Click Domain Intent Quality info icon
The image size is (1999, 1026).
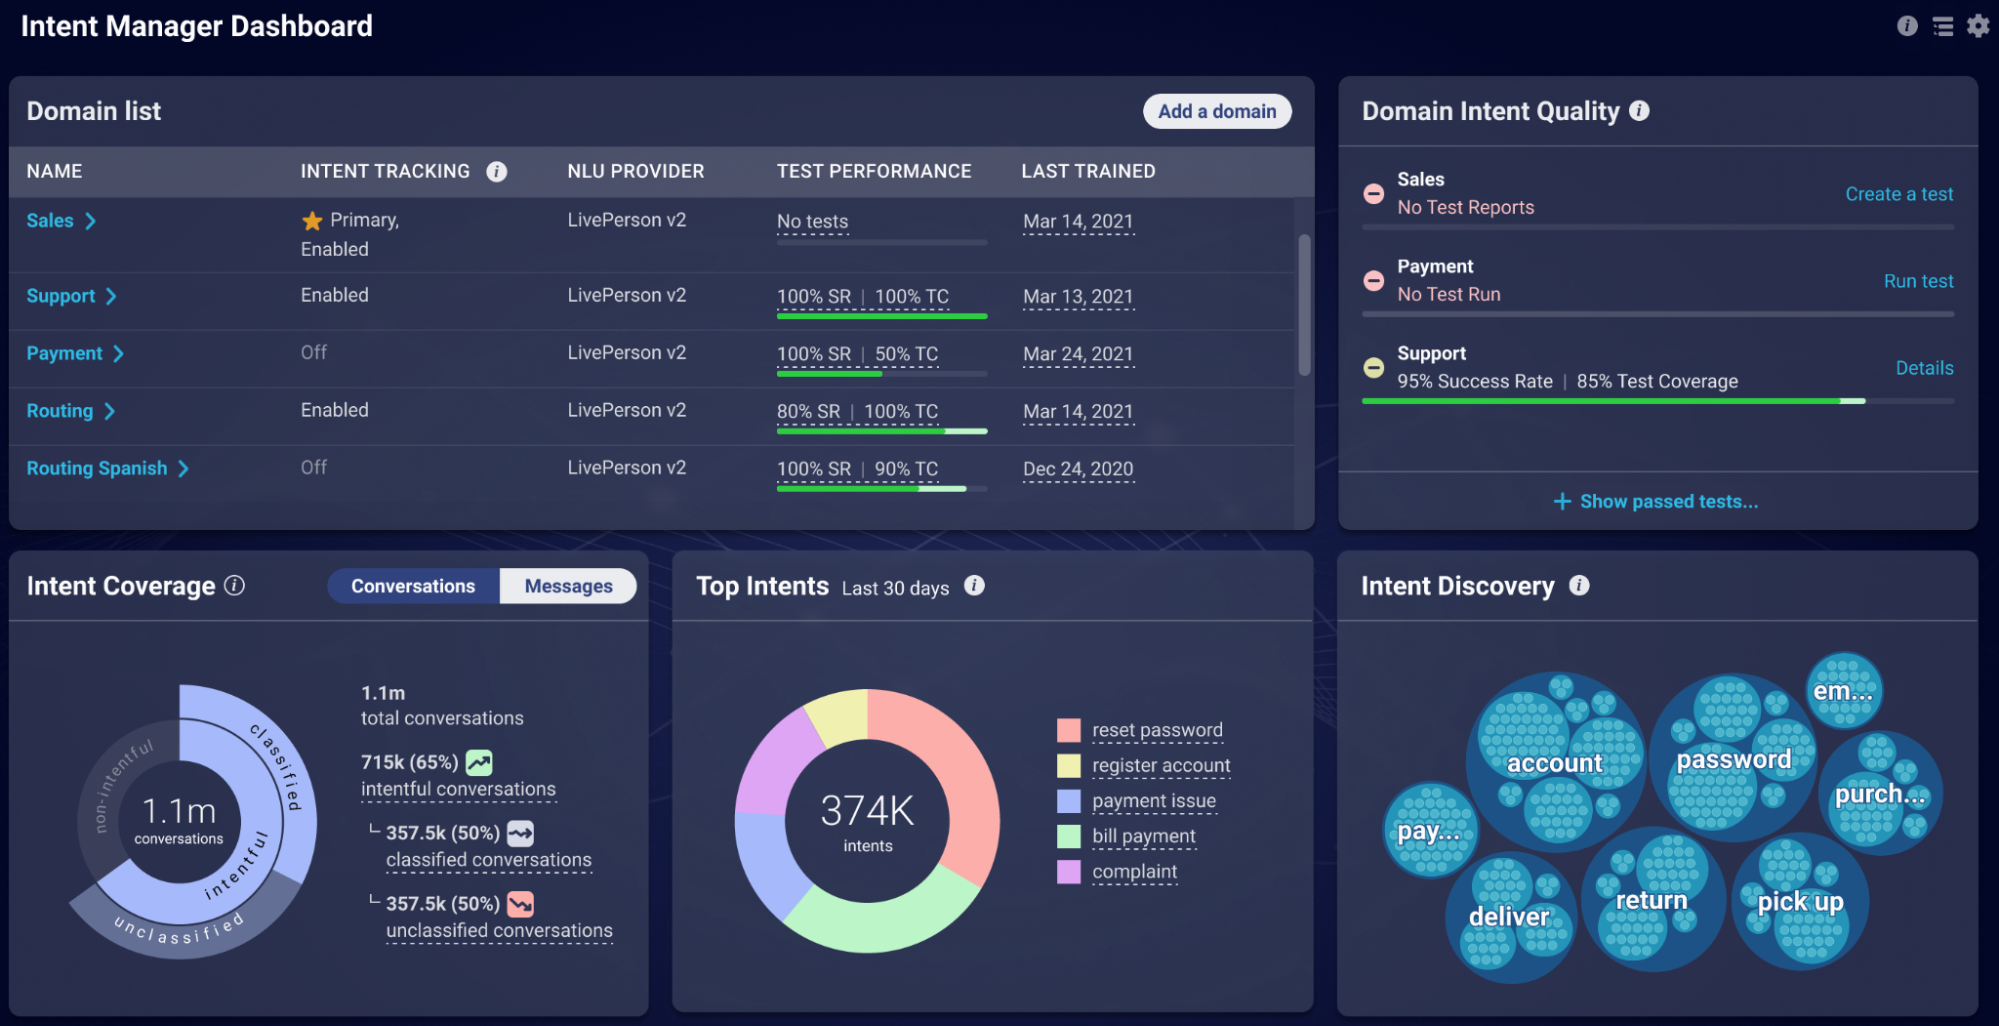[x=1639, y=111]
